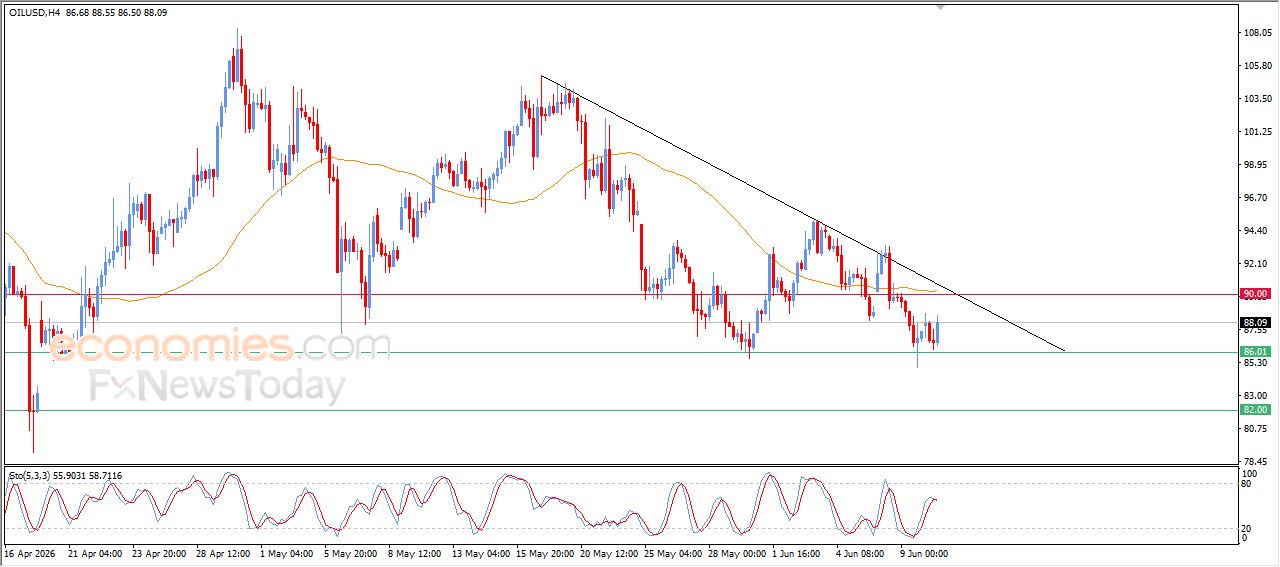
Task: Click the 92.10 price axis label
Action: [x=1256, y=264]
